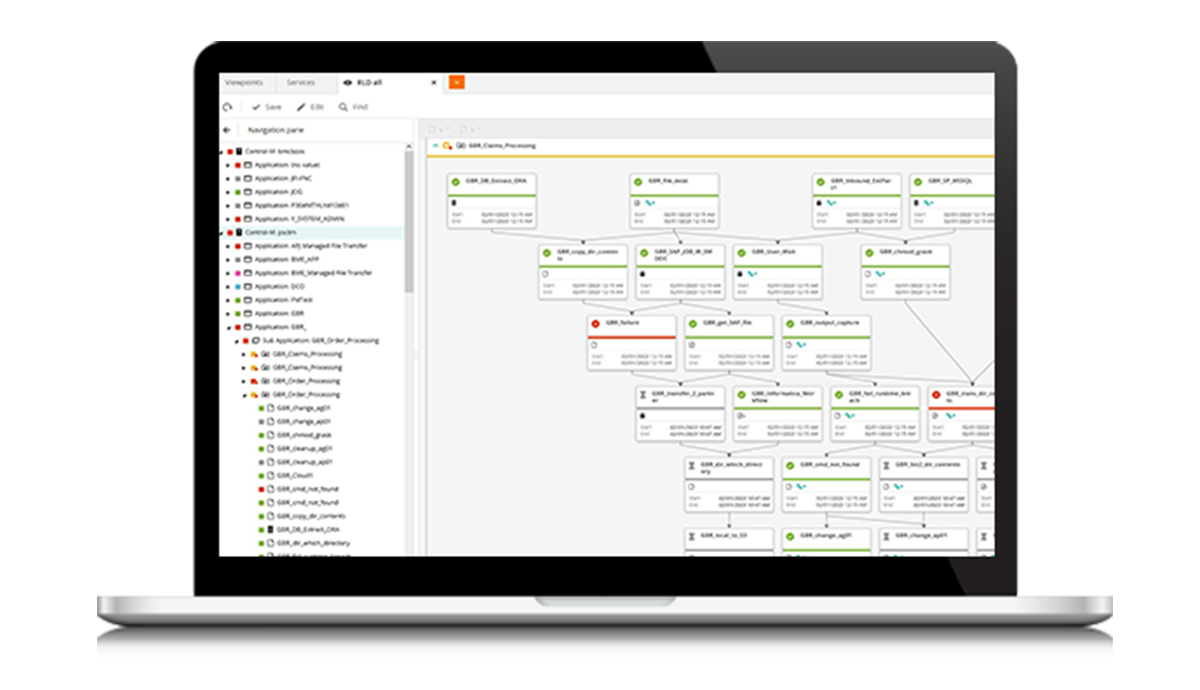The width and height of the screenshot is (1200, 690).
Task: Expand the Application JCIG tree node
Action: (228, 192)
